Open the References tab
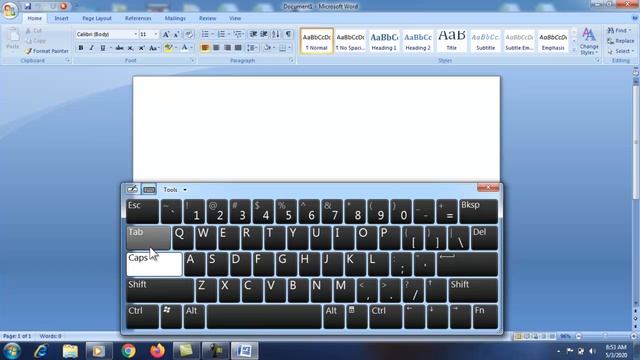 tap(138, 18)
